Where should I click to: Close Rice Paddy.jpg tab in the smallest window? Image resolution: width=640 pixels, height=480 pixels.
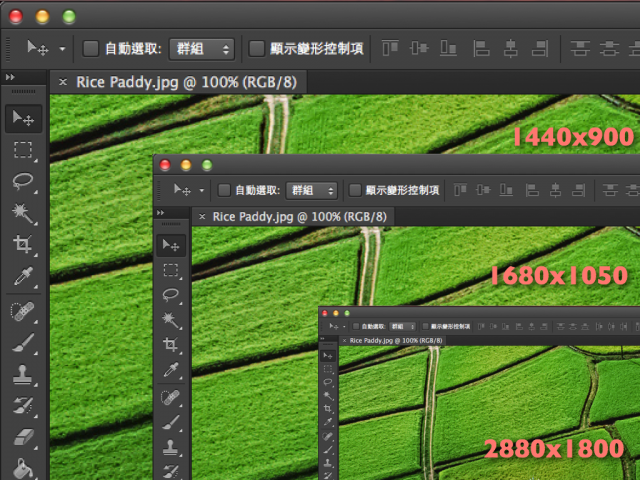point(344,340)
